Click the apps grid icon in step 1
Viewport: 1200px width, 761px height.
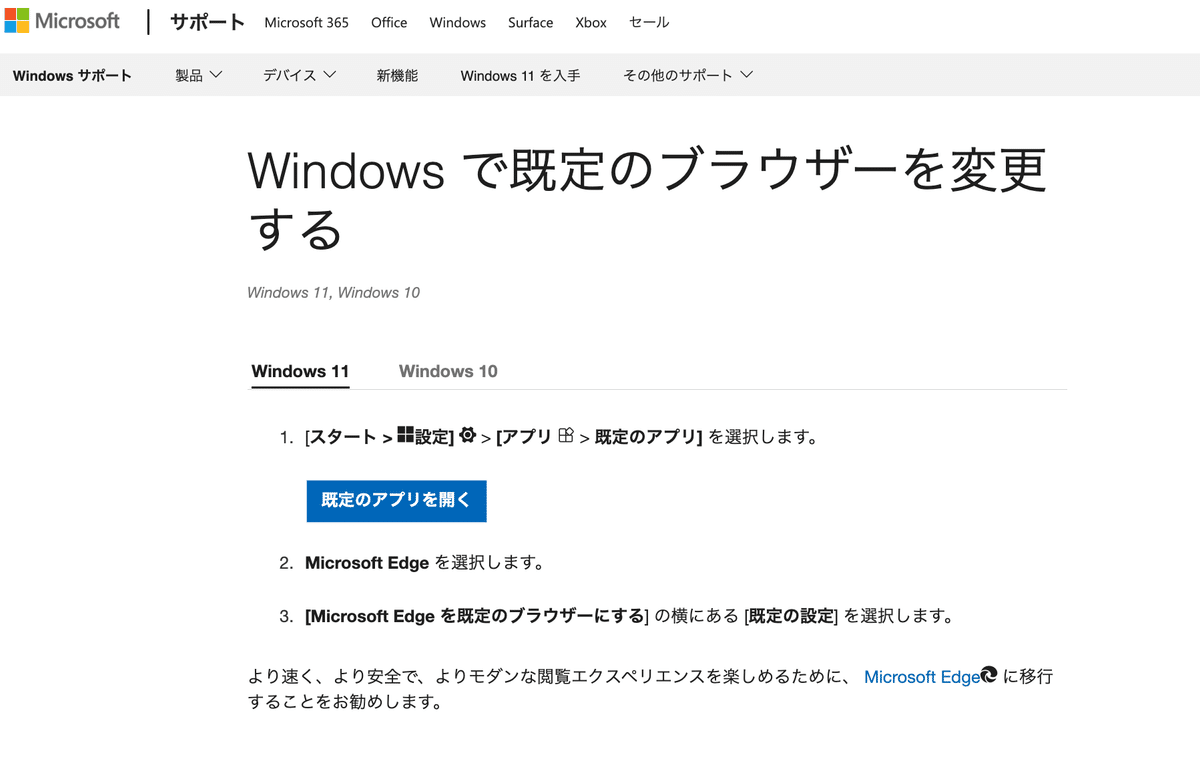566,435
